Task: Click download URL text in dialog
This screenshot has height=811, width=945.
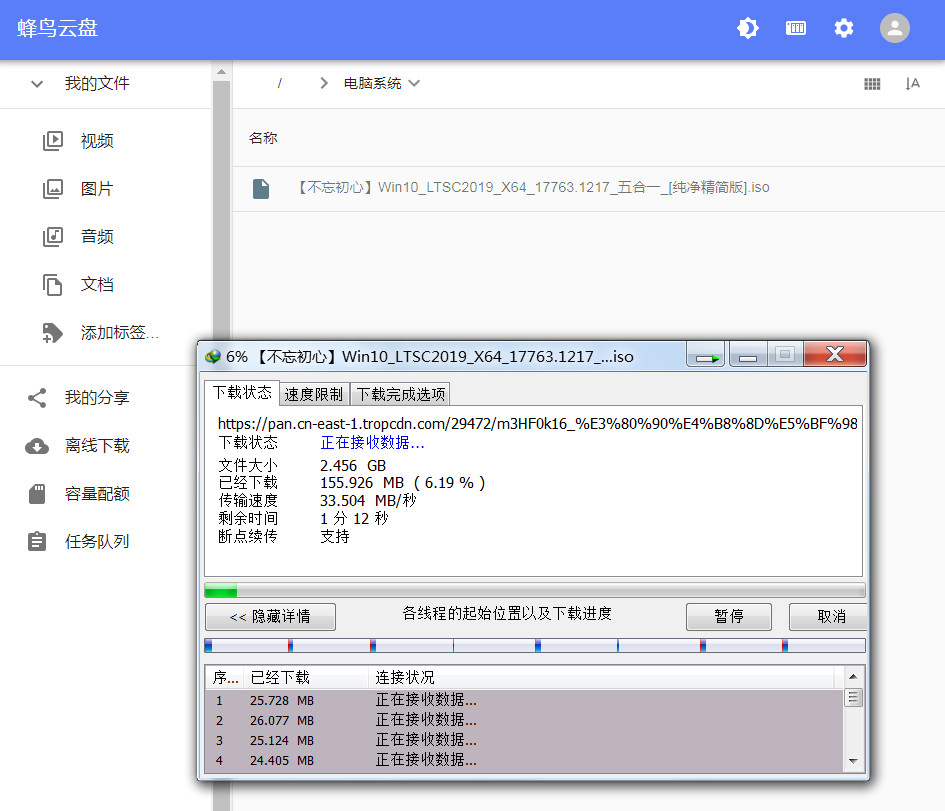Action: [537, 424]
